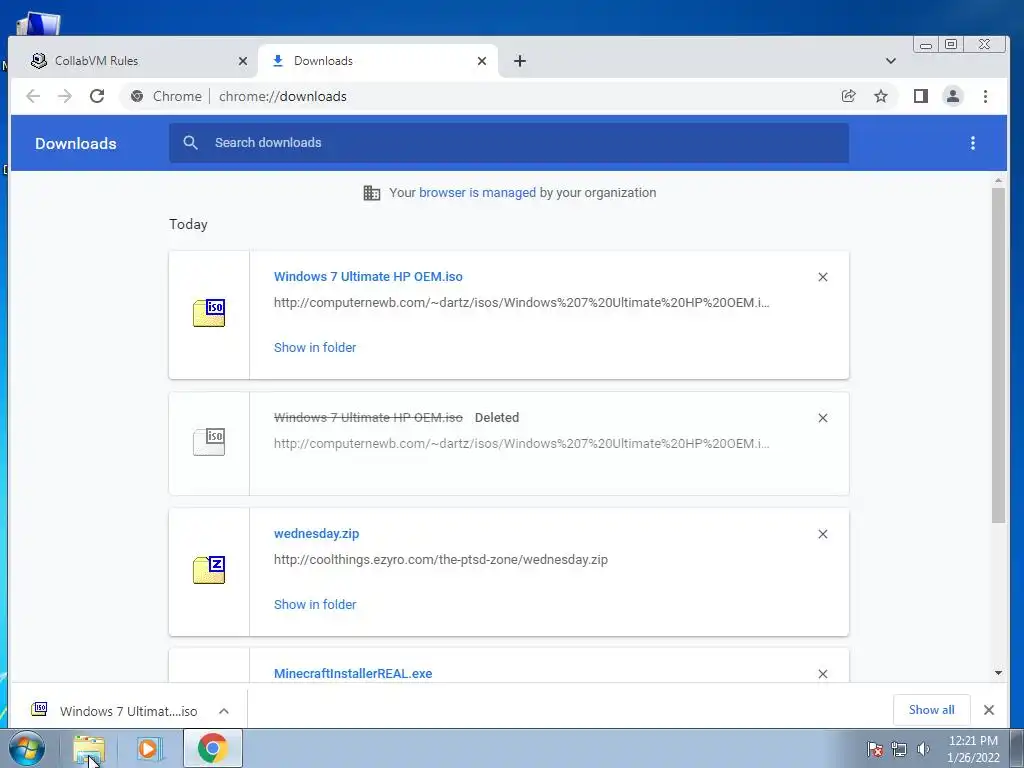This screenshot has width=1024, height=768.
Task: Open the wednesday.zip file link
Action: pyautogui.click(x=316, y=534)
